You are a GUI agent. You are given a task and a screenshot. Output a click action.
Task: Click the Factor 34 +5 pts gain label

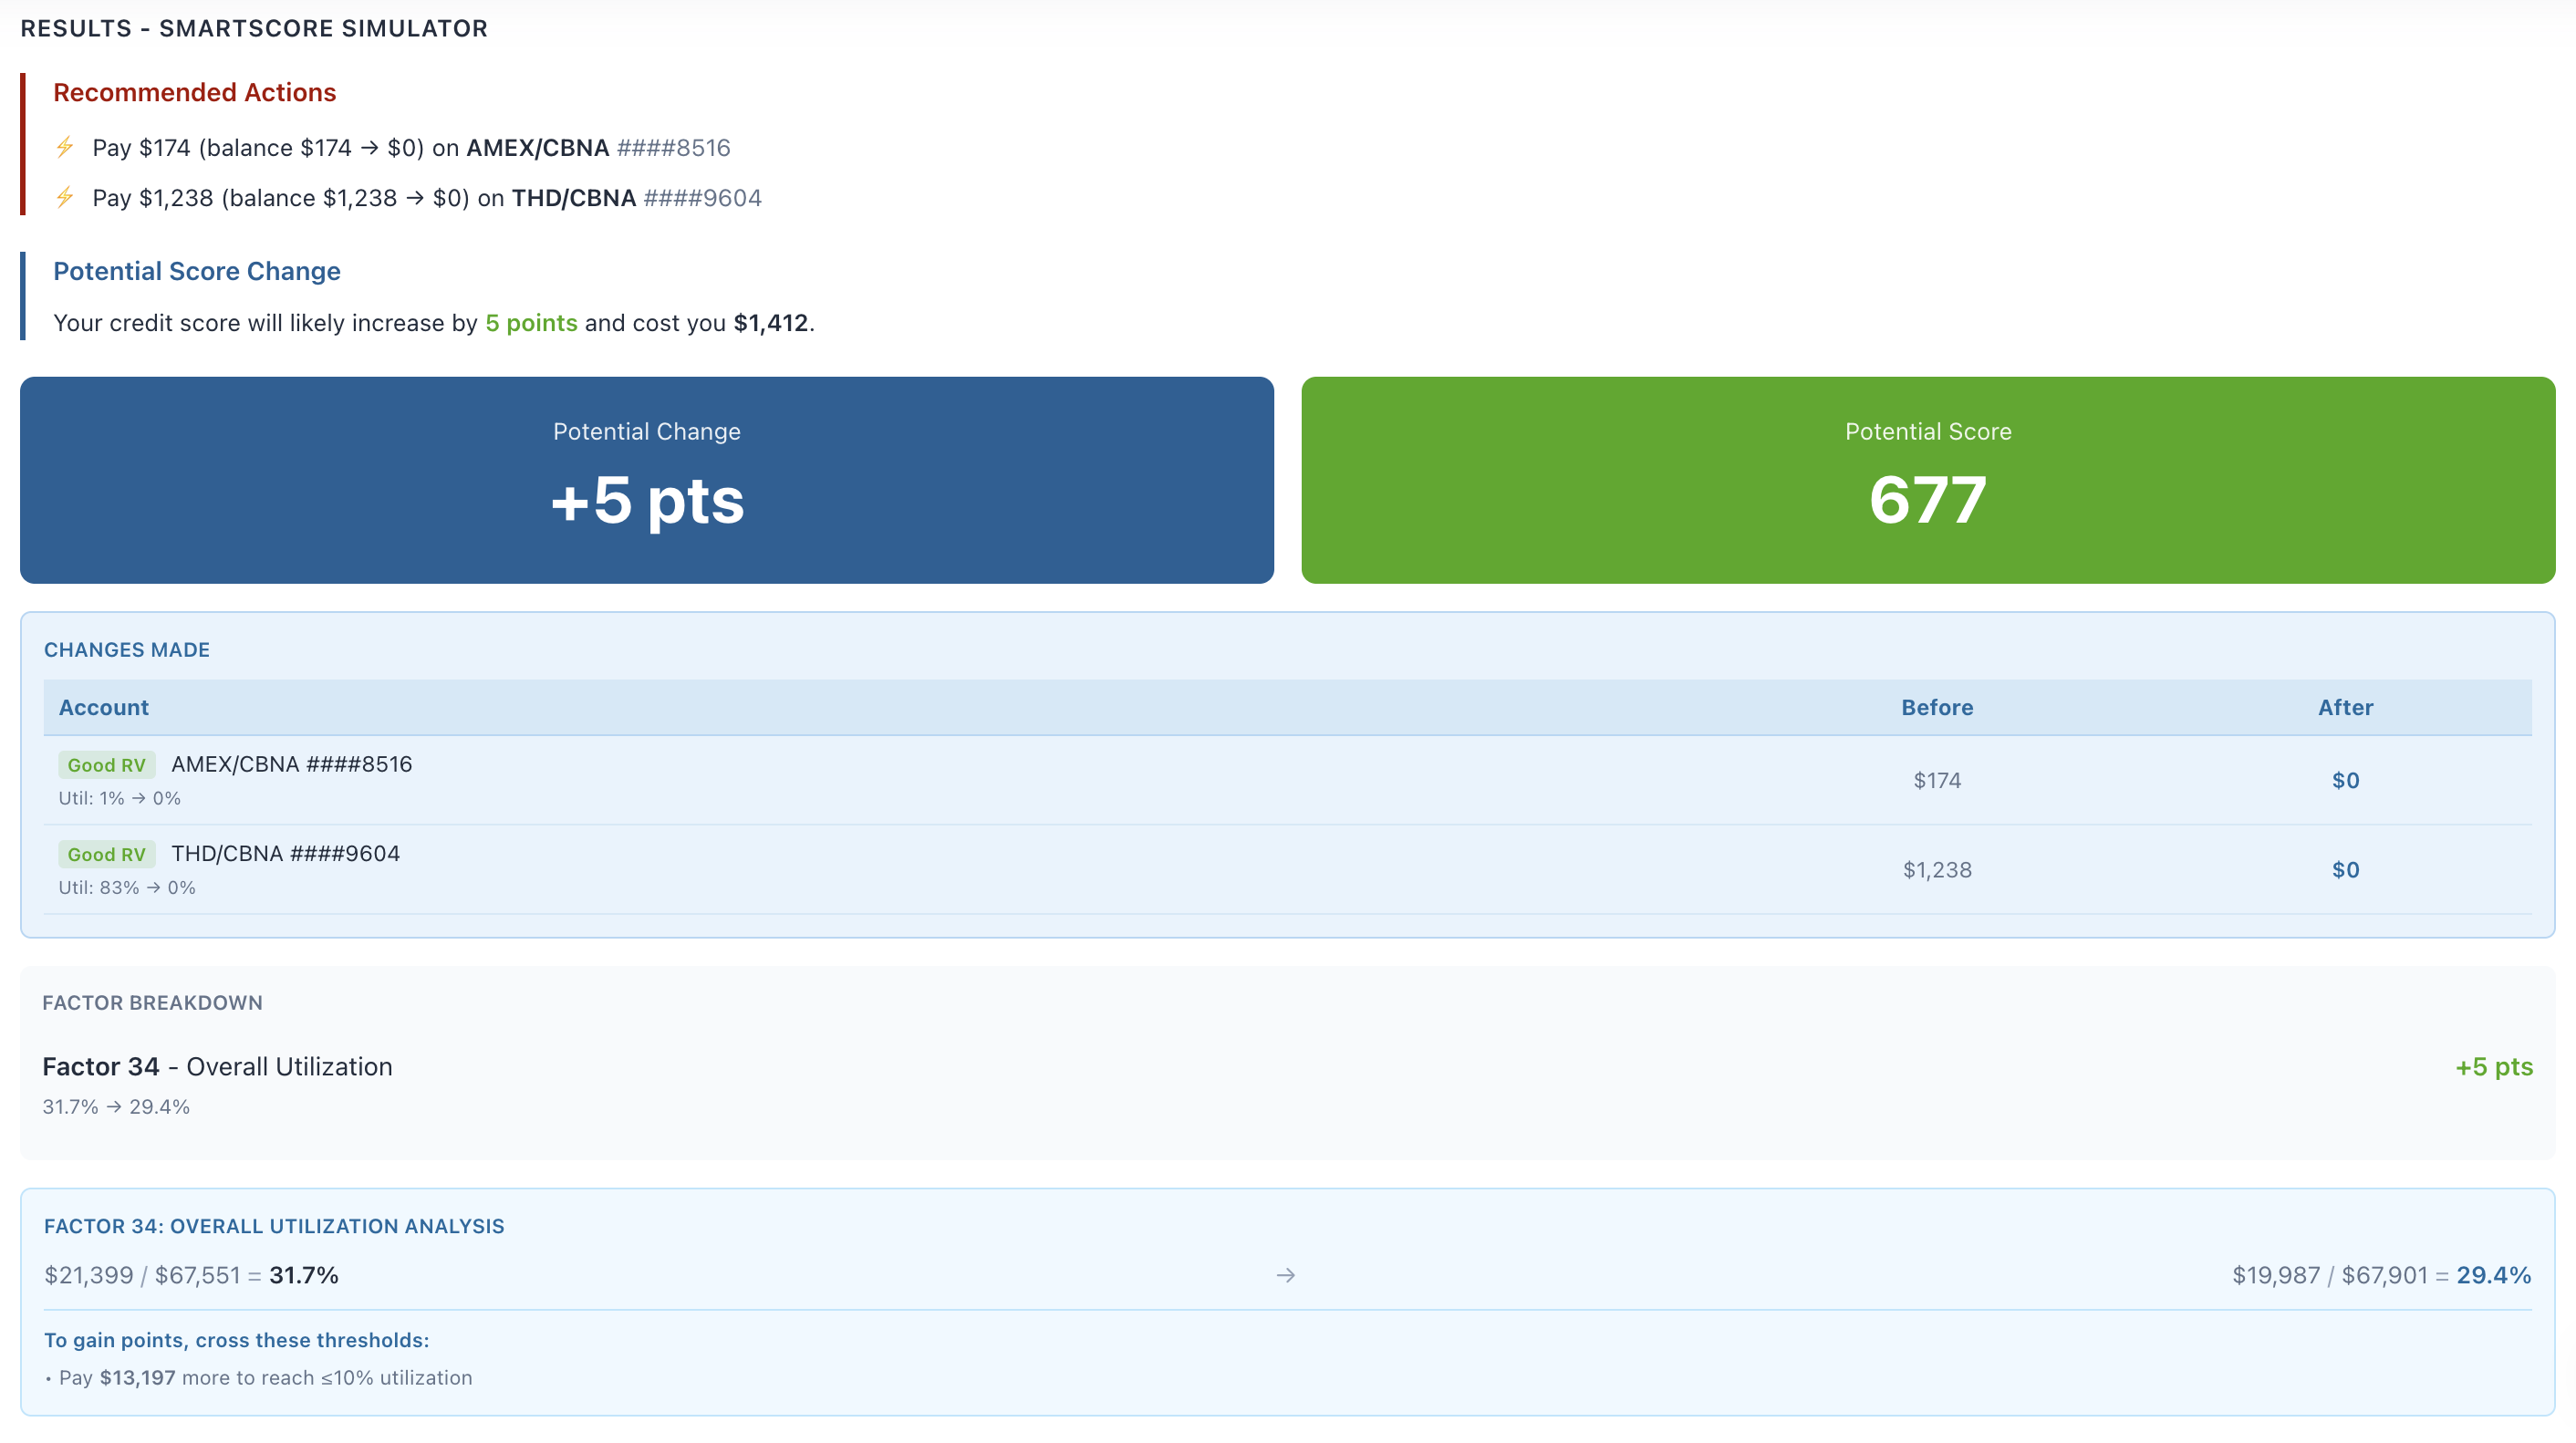(2494, 1066)
